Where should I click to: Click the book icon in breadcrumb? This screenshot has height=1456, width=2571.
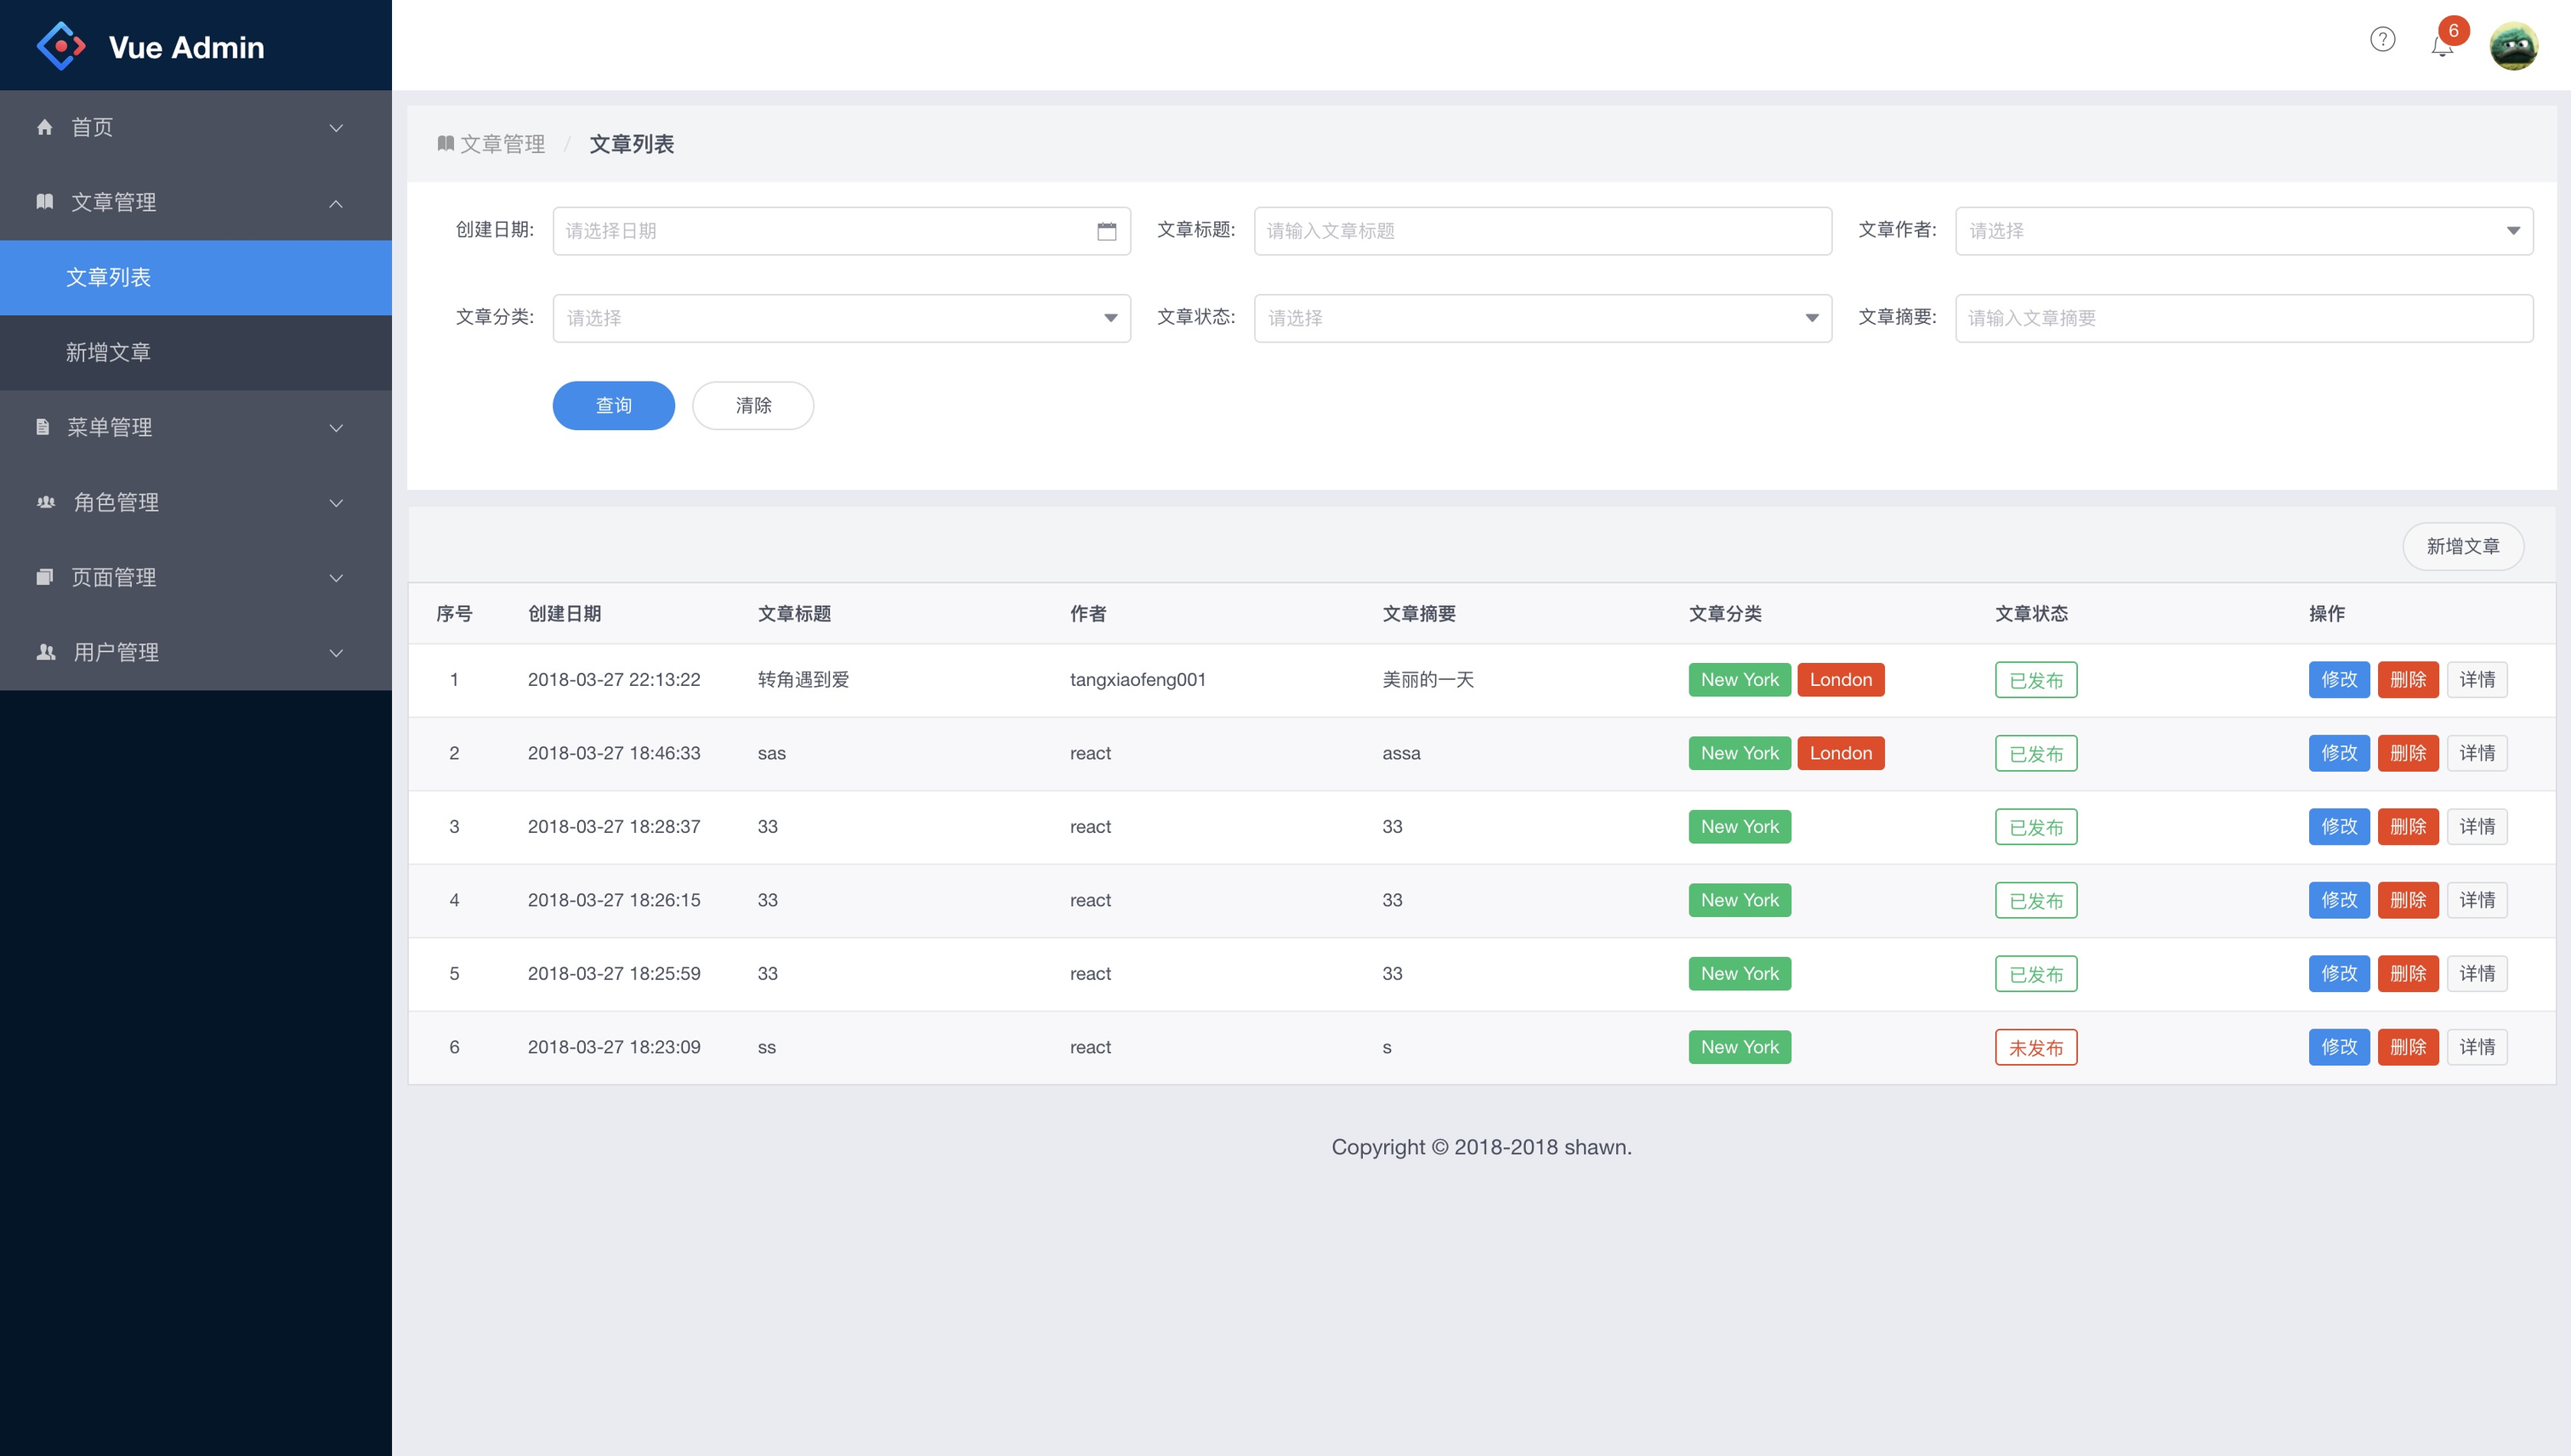point(446,144)
